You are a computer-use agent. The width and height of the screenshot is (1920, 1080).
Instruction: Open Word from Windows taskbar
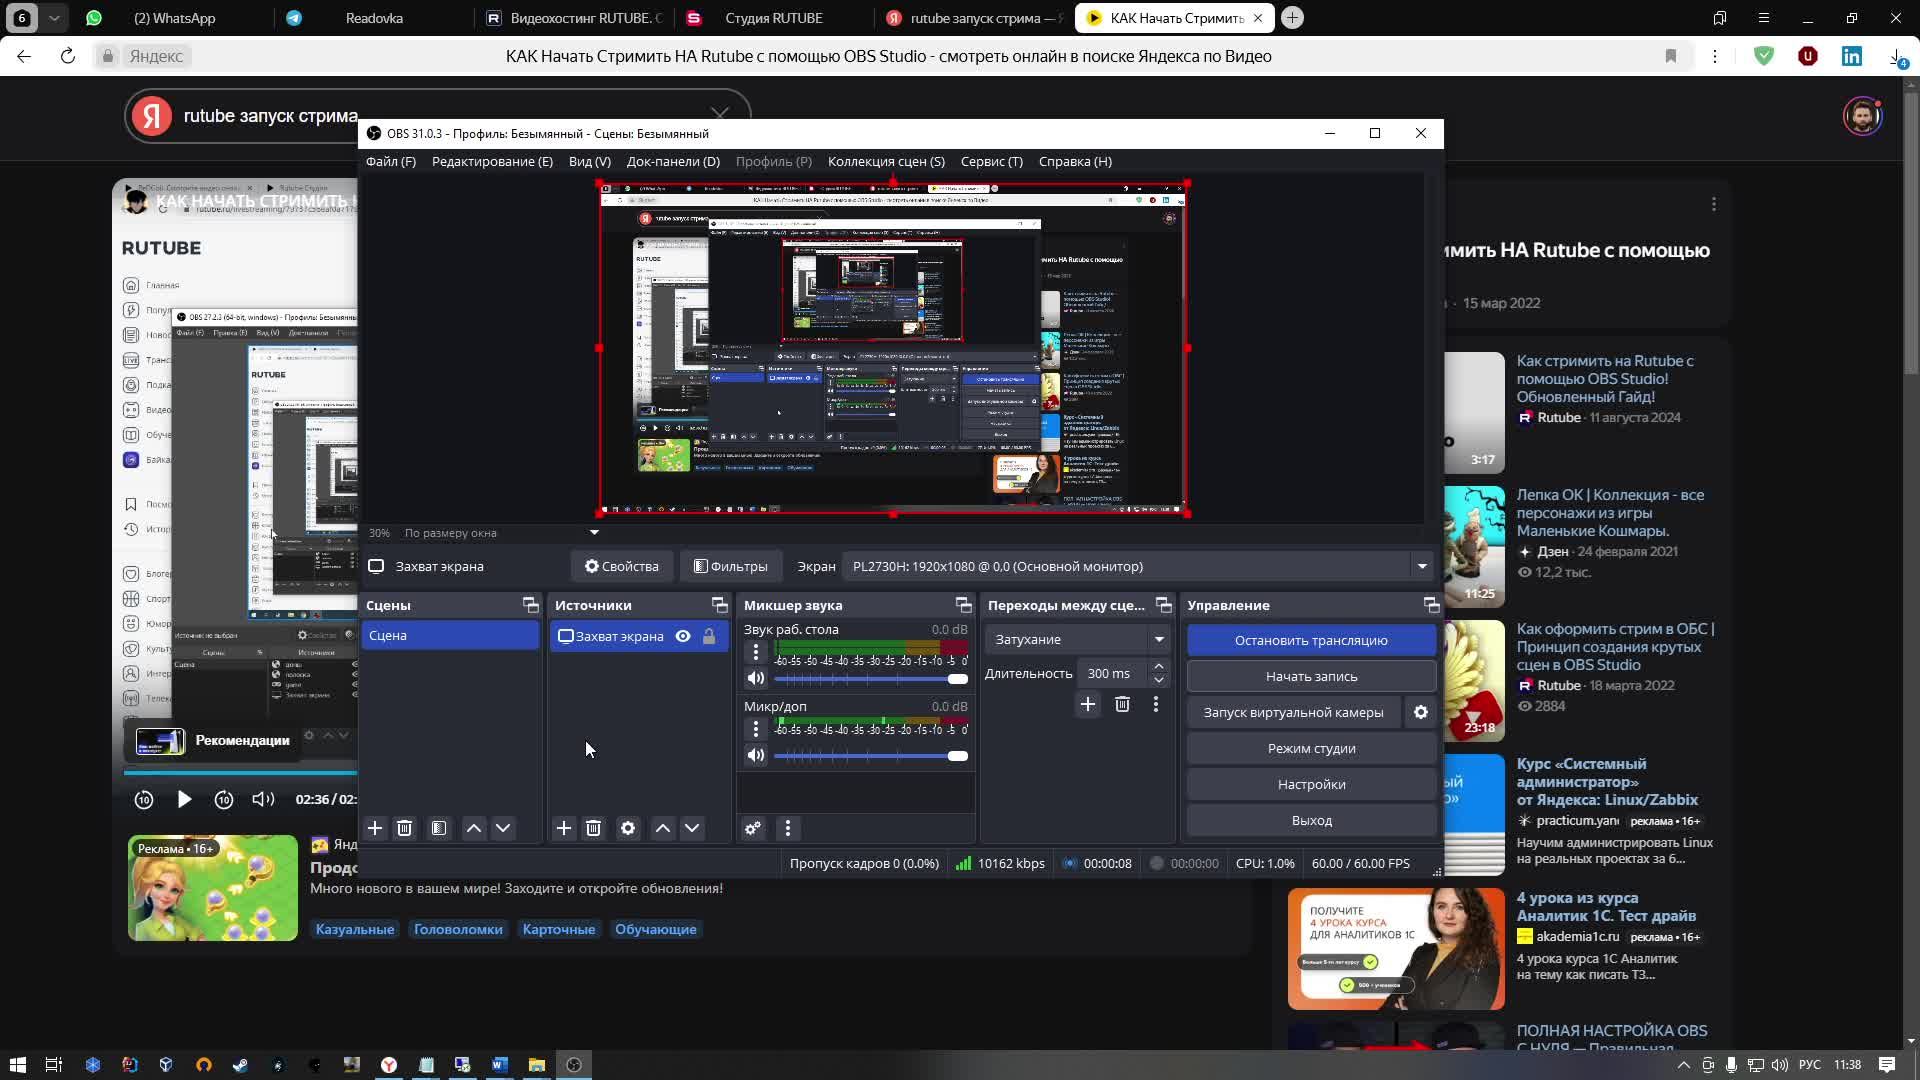tap(500, 1065)
